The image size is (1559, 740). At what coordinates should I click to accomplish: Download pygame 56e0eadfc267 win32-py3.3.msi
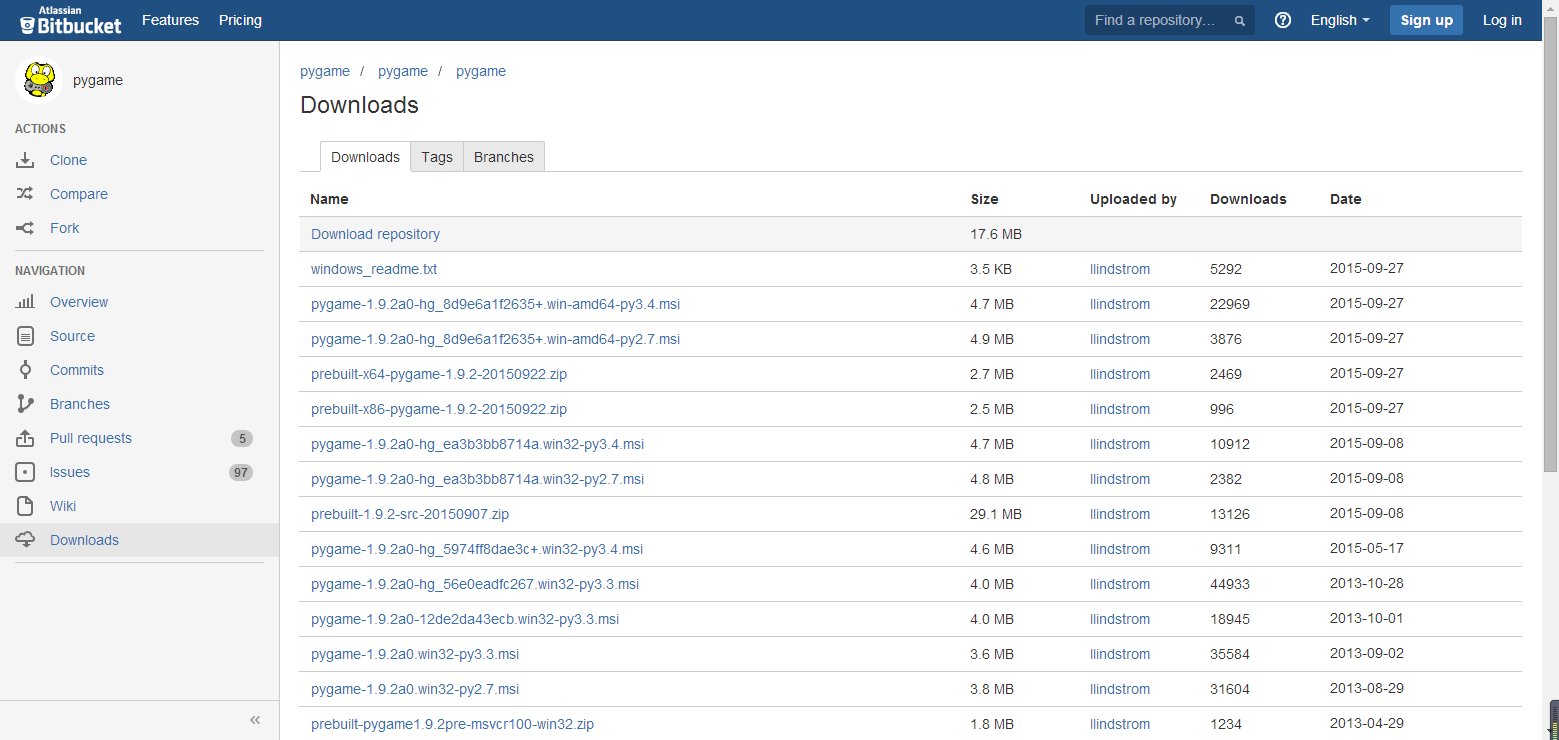[475, 584]
